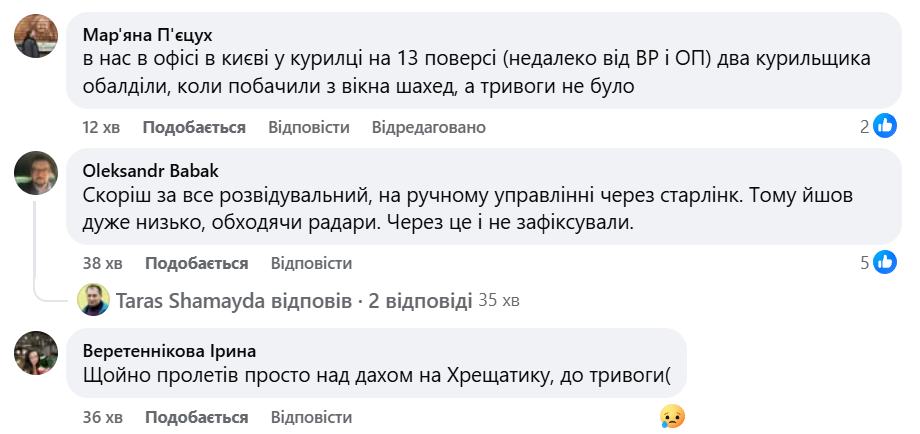Screen dimensions: 920x434
Task: Open Oleksandr Babak's avatar
Action: click(35, 174)
